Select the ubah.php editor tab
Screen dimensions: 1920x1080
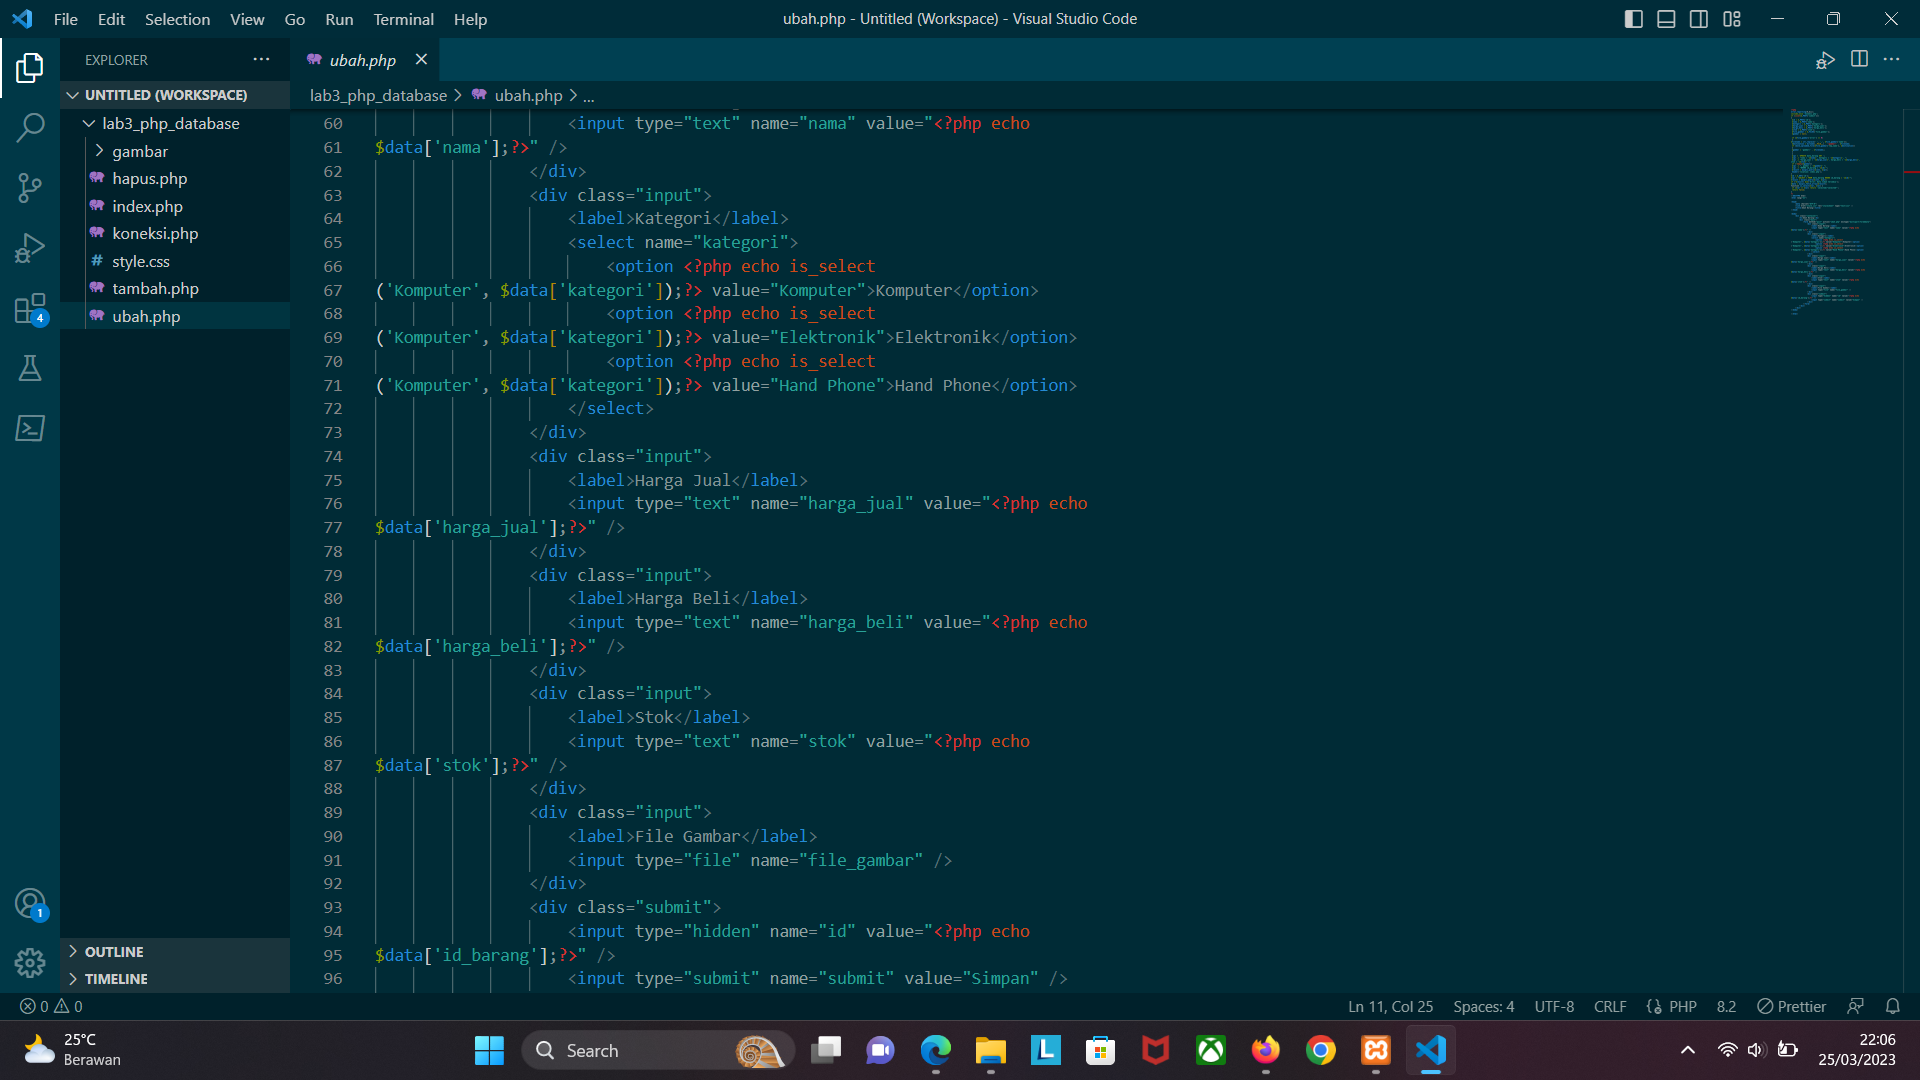point(362,60)
